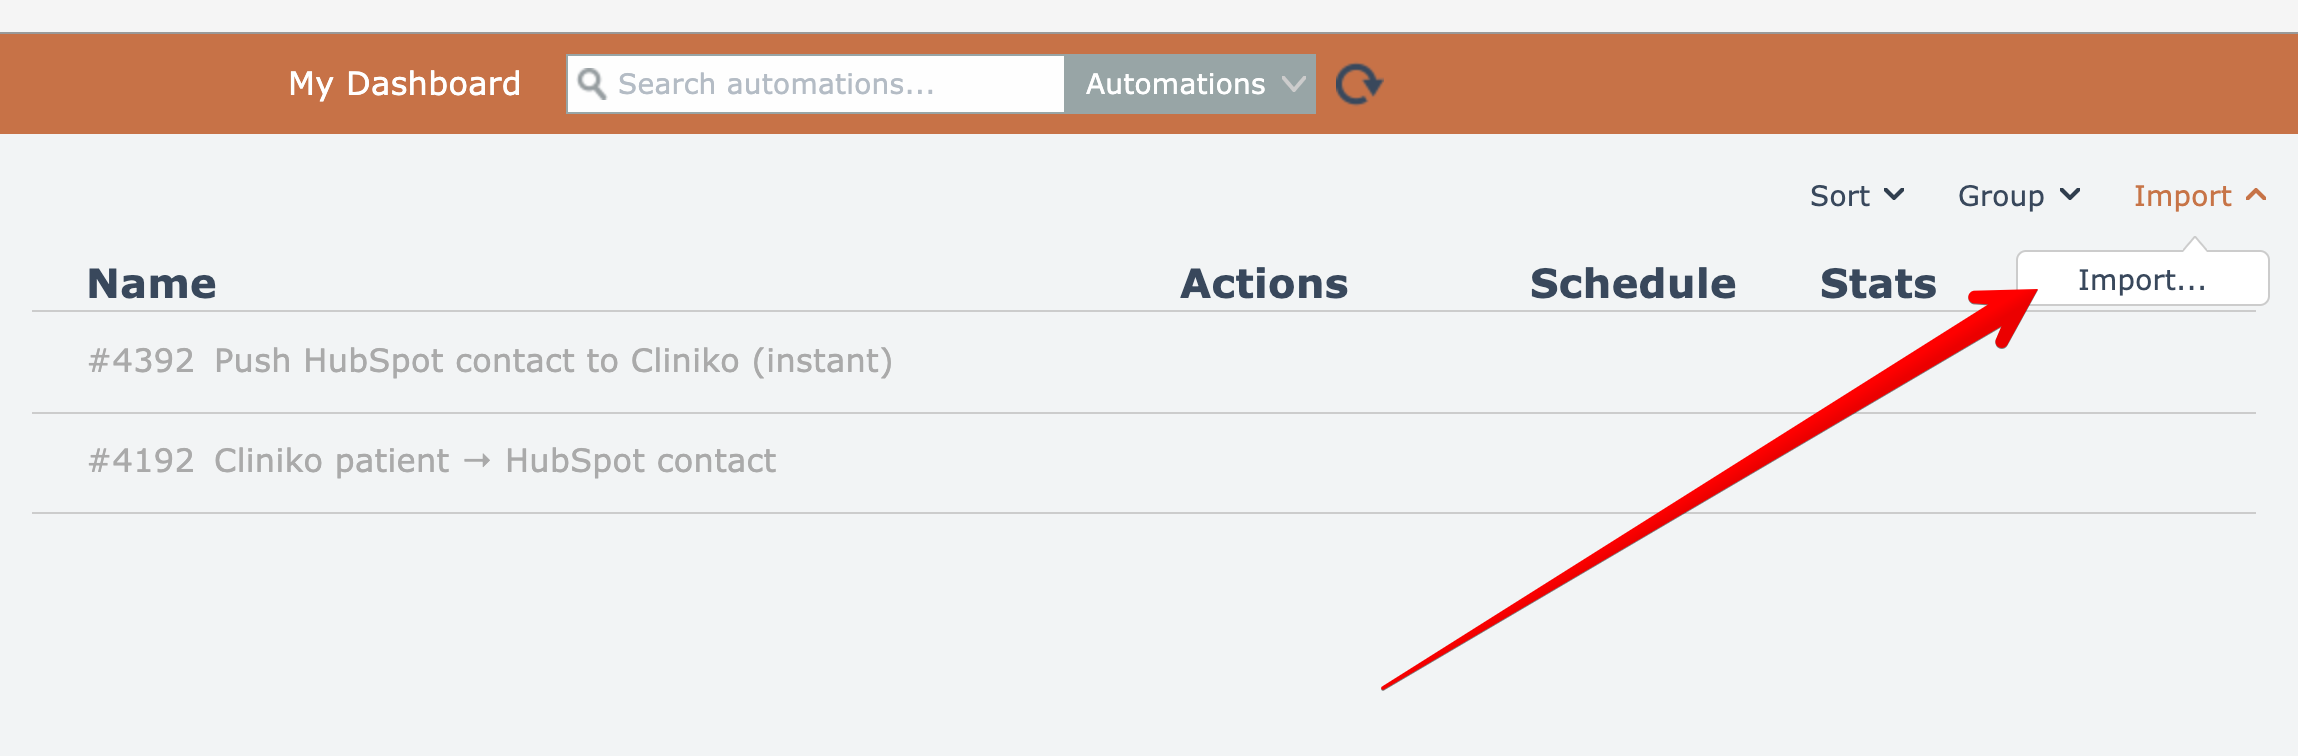Open Cliniko patient → HubSpot contact automation
2298x756 pixels.
point(494,461)
